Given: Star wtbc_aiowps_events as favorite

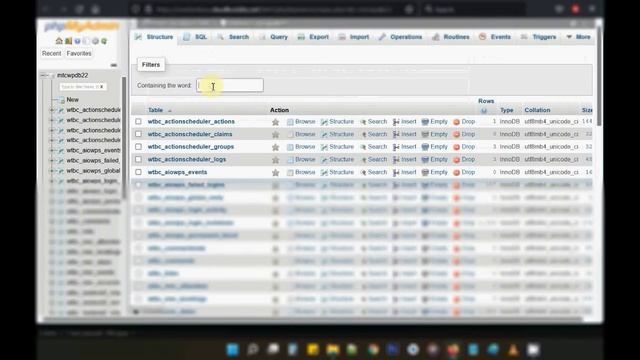Looking at the screenshot, I should pyautogui.click(x=276, y=173).
